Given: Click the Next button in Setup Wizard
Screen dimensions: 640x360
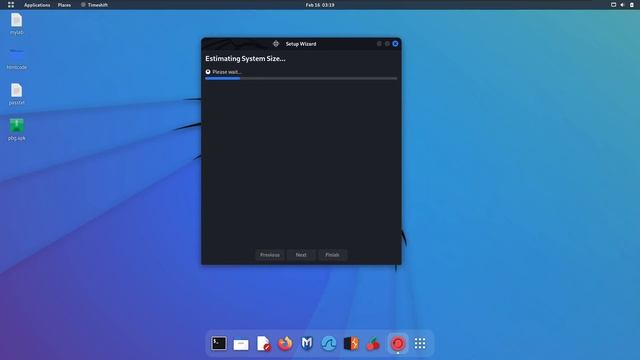Looking at the screenshot, I should pos(301,255).
